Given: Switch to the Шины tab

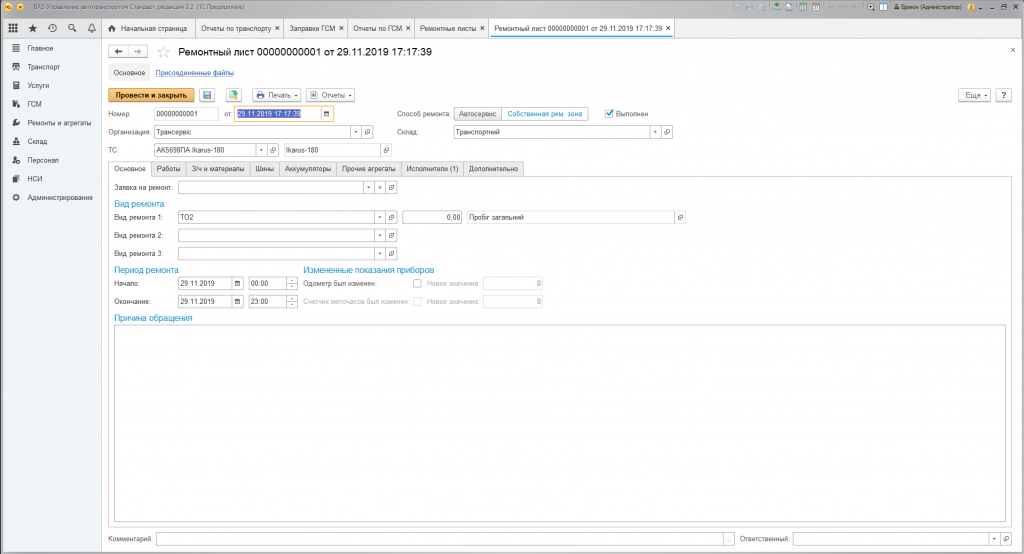Looking at the screenshot, I should (x=264, y=169).
